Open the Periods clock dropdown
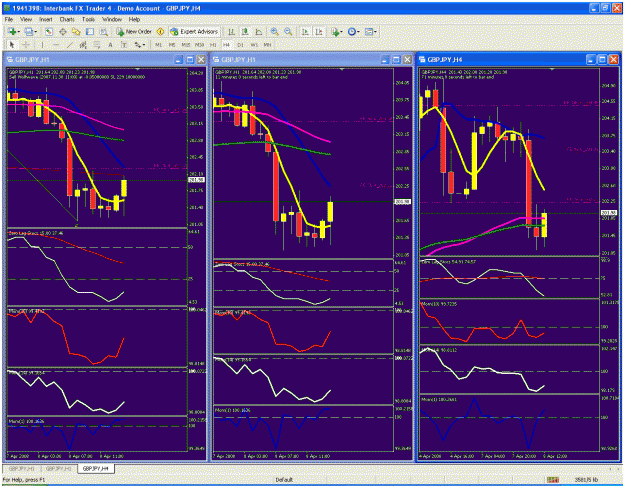Viewport: 625px width, 486px height. (353, 31)
